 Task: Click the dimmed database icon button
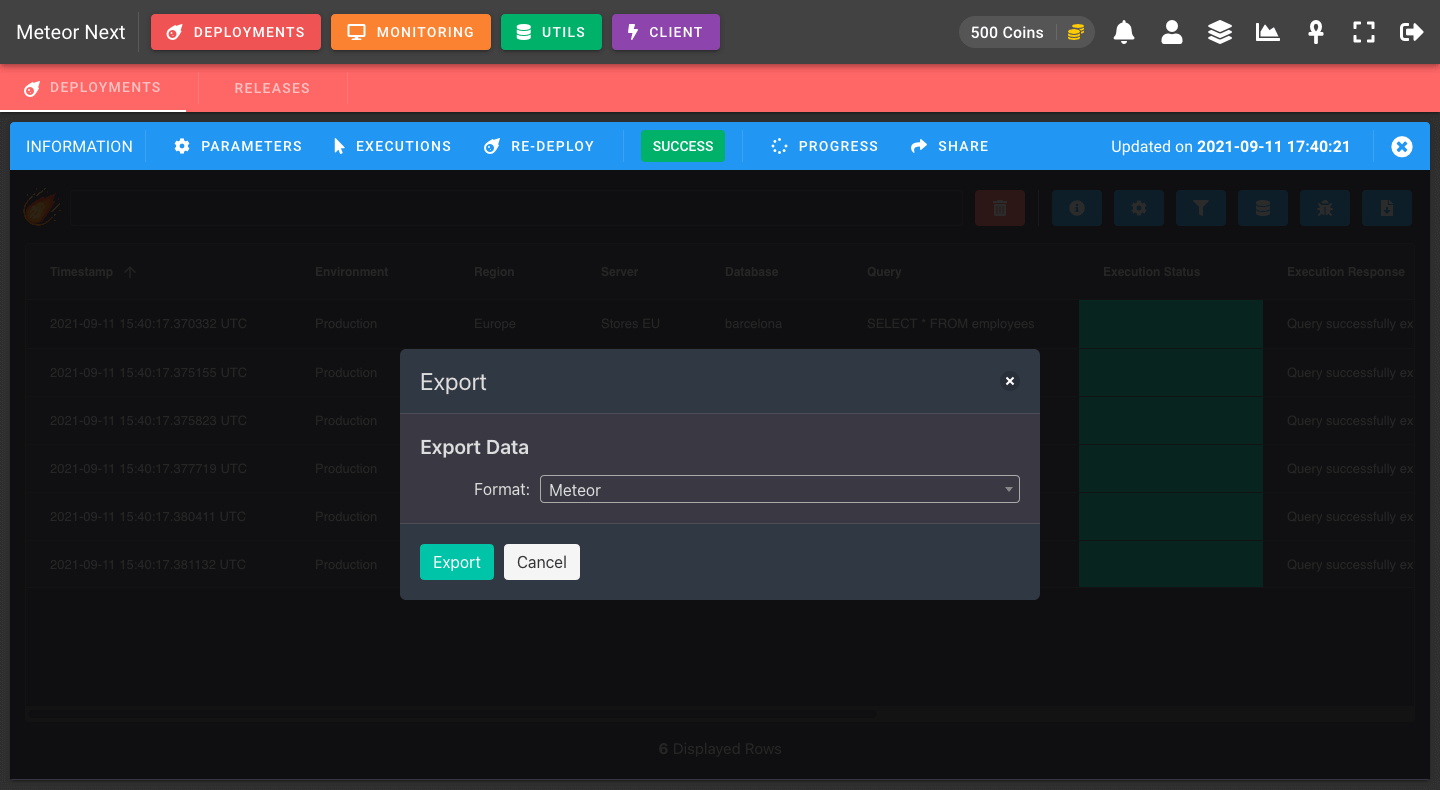pos(1263,208)
